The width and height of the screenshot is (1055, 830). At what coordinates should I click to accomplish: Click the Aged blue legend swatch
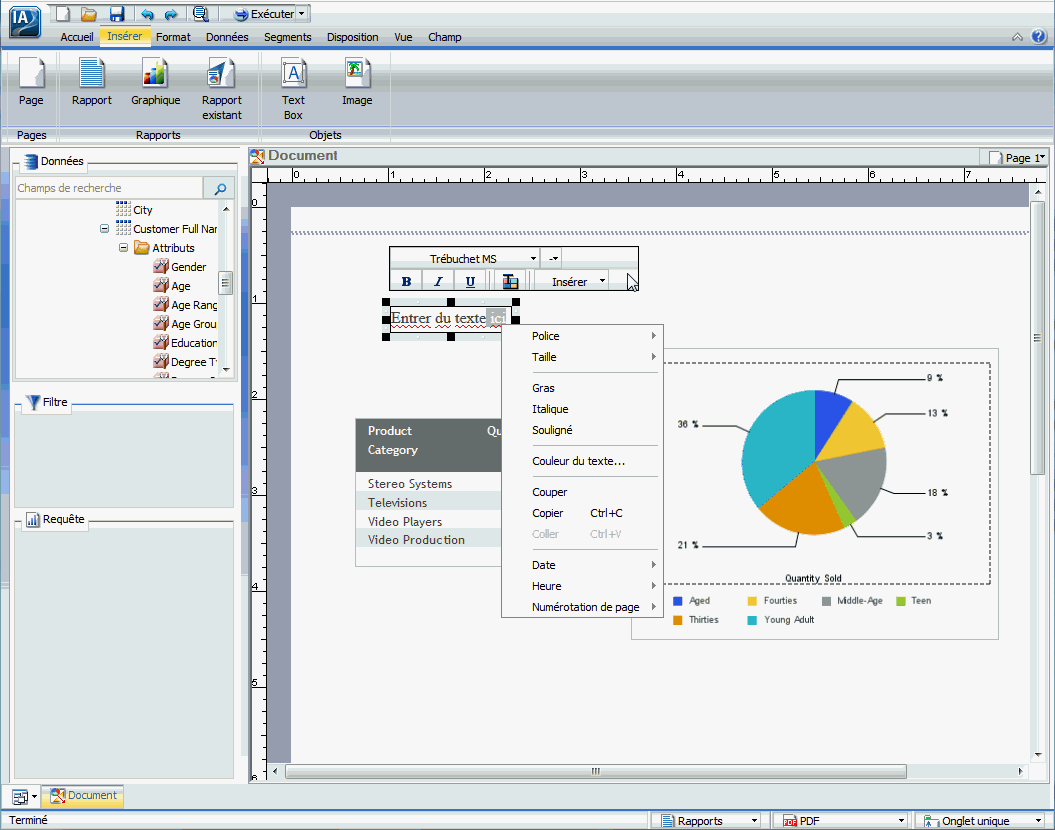tap(678, 601)
